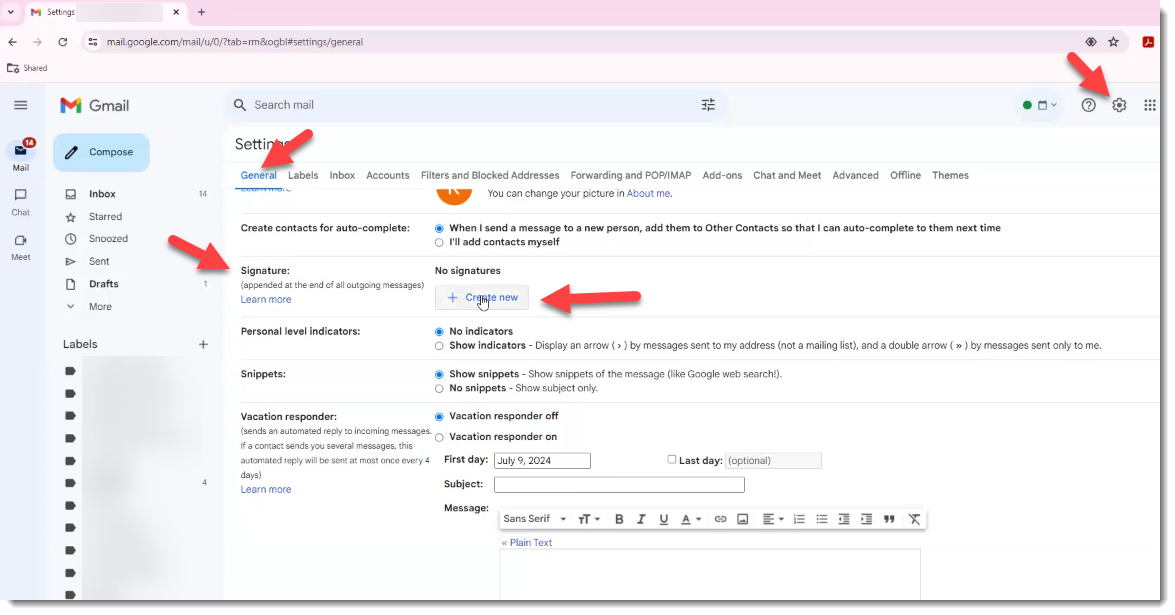This screenshot has height=615, width=1175.
Task: Toggle italic in the message toolbar
Action: click(x=641, y=519)
